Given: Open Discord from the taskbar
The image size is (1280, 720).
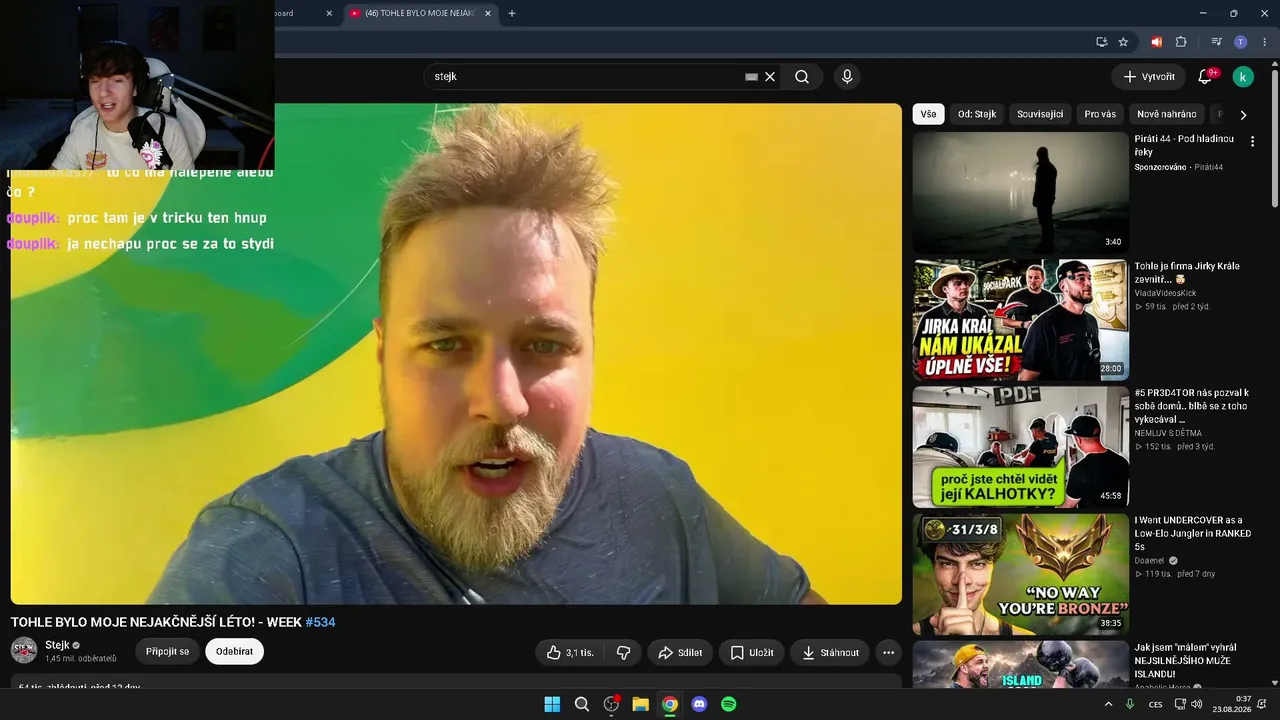Looking at the screenshot, I should [699, 704].
